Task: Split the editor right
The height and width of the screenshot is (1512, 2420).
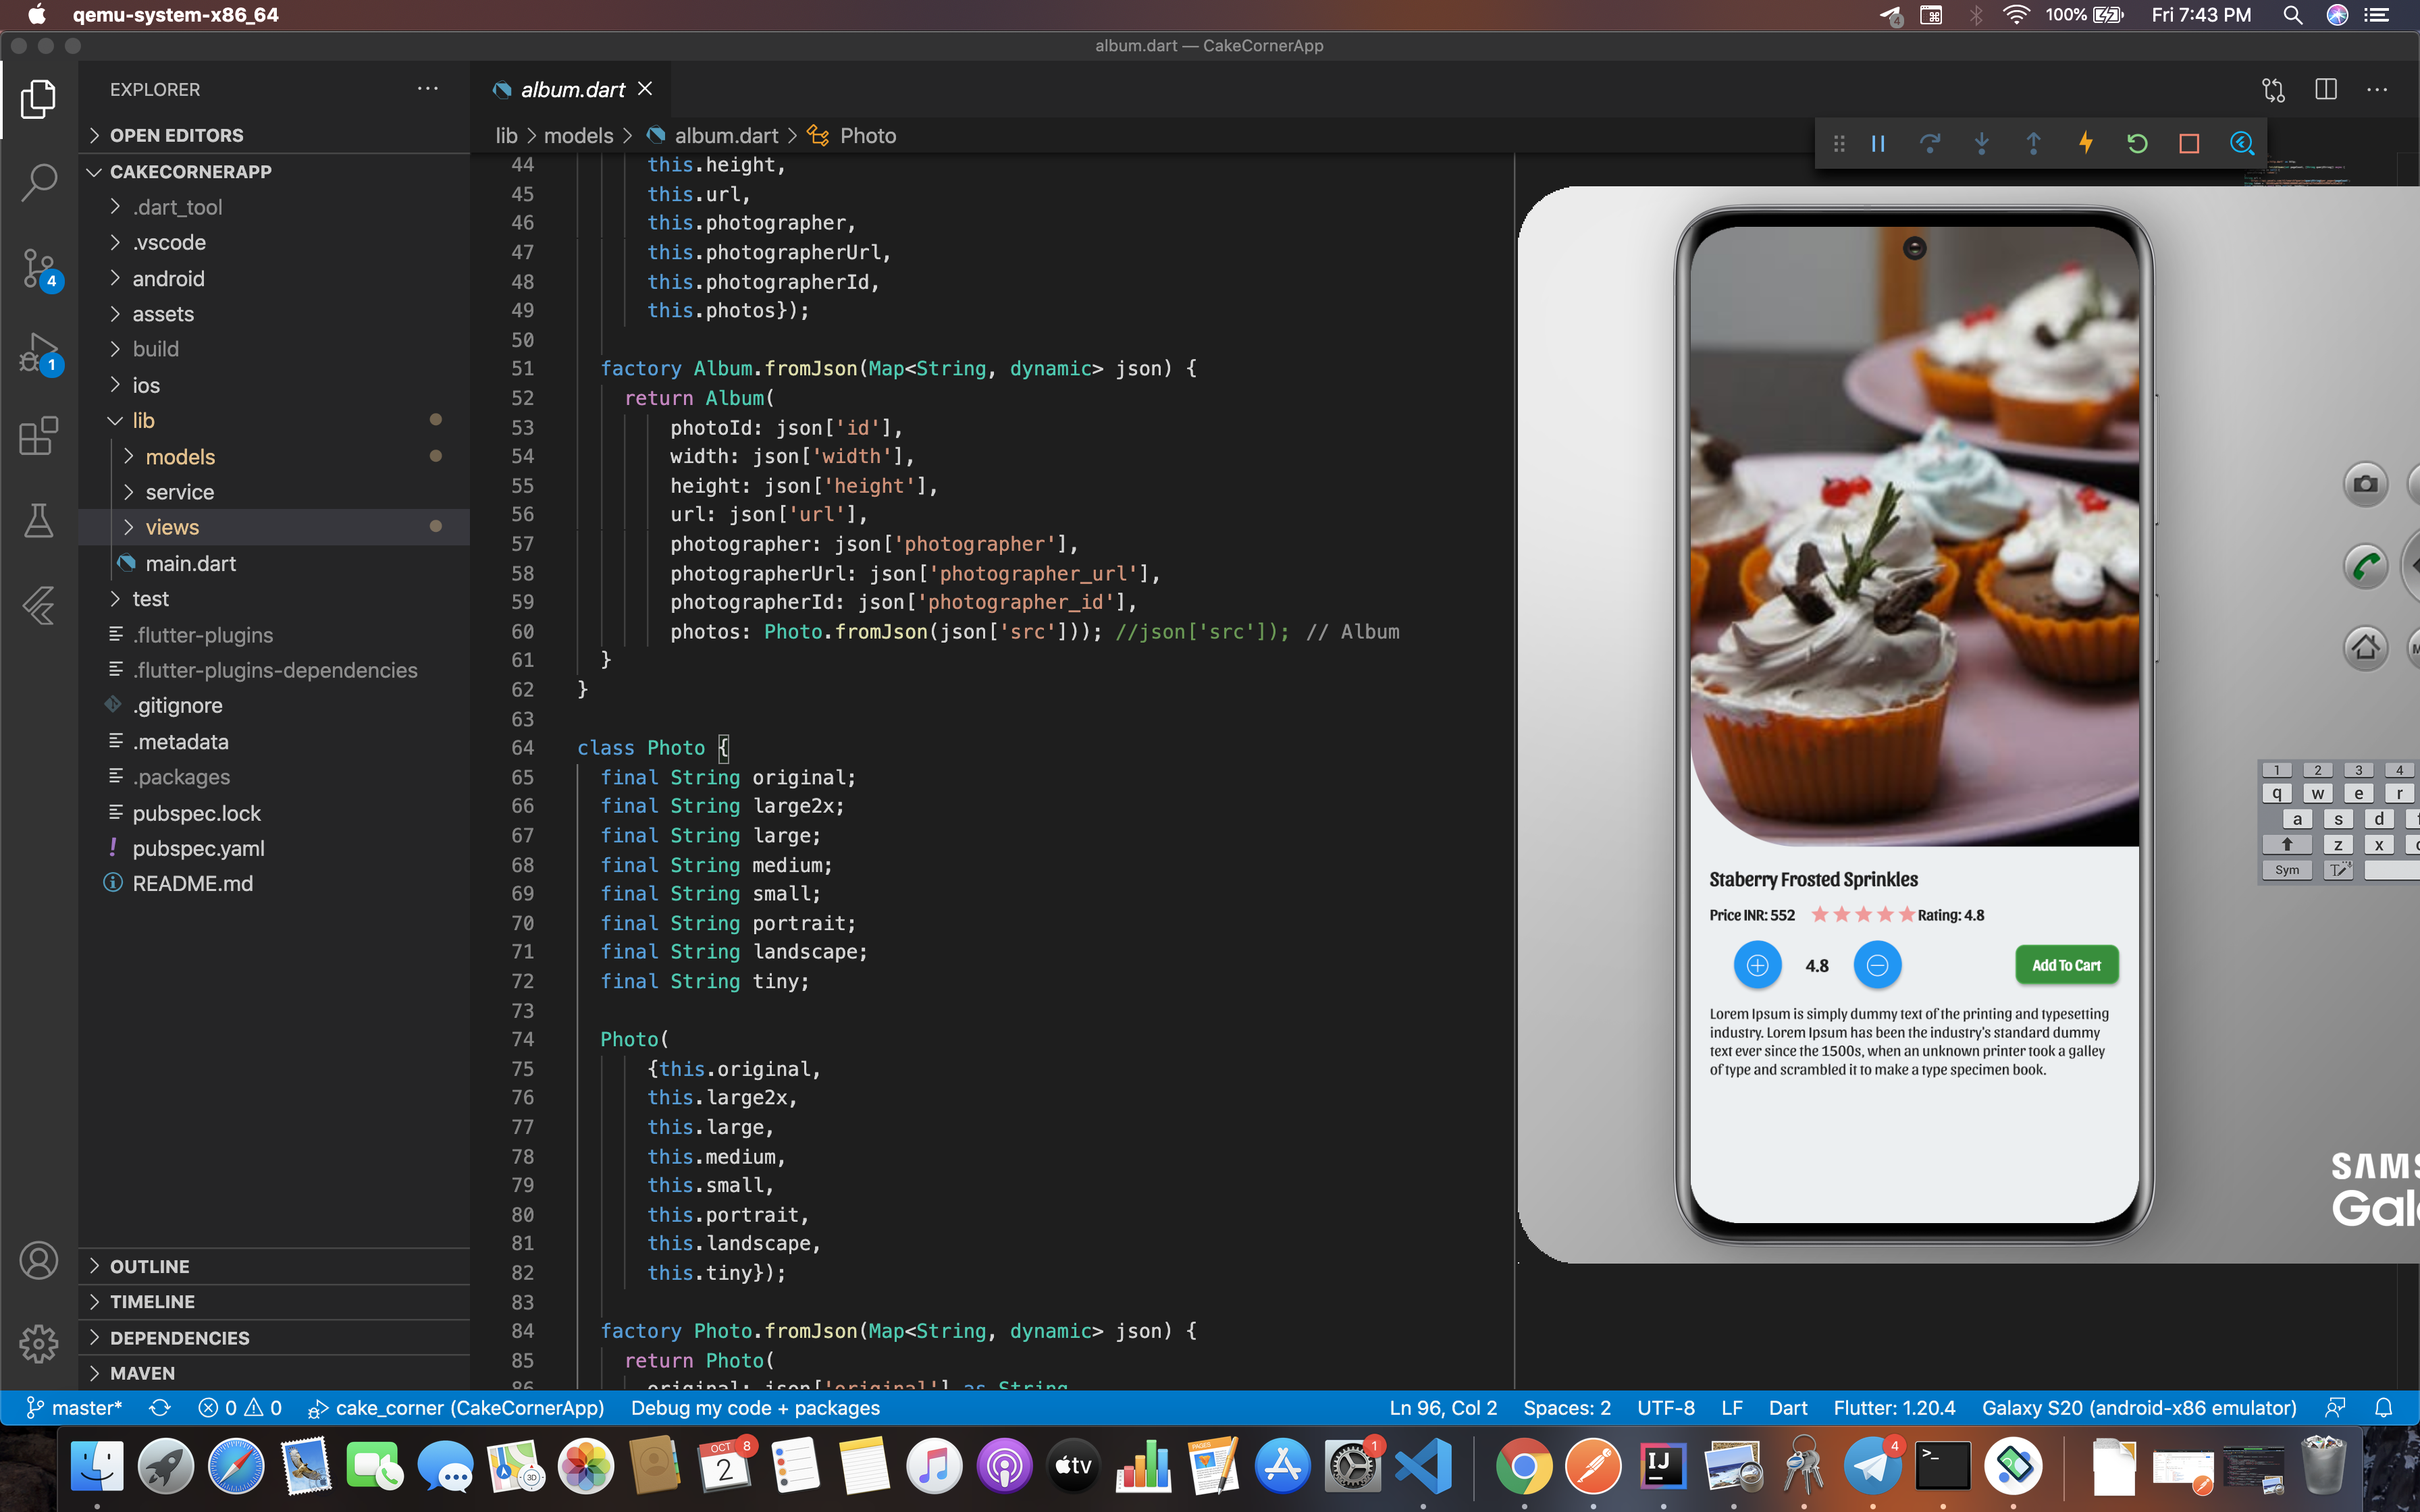Action: [x=2326, y=90]
